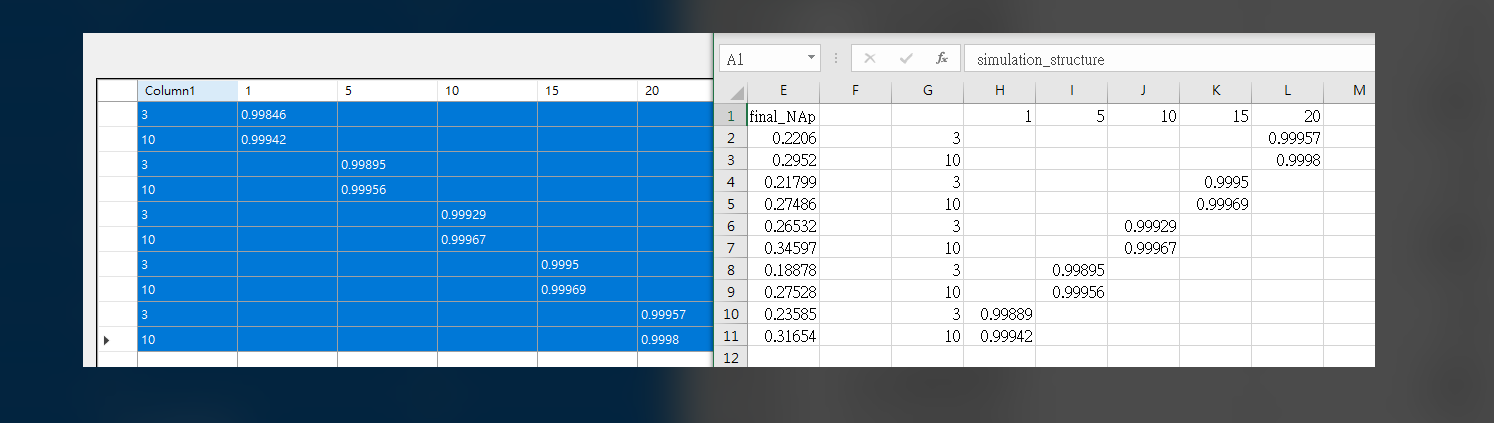Viewport: 1494px width, 423px height.
Task: Select Excel column F header
Action: tap(855, 91)
